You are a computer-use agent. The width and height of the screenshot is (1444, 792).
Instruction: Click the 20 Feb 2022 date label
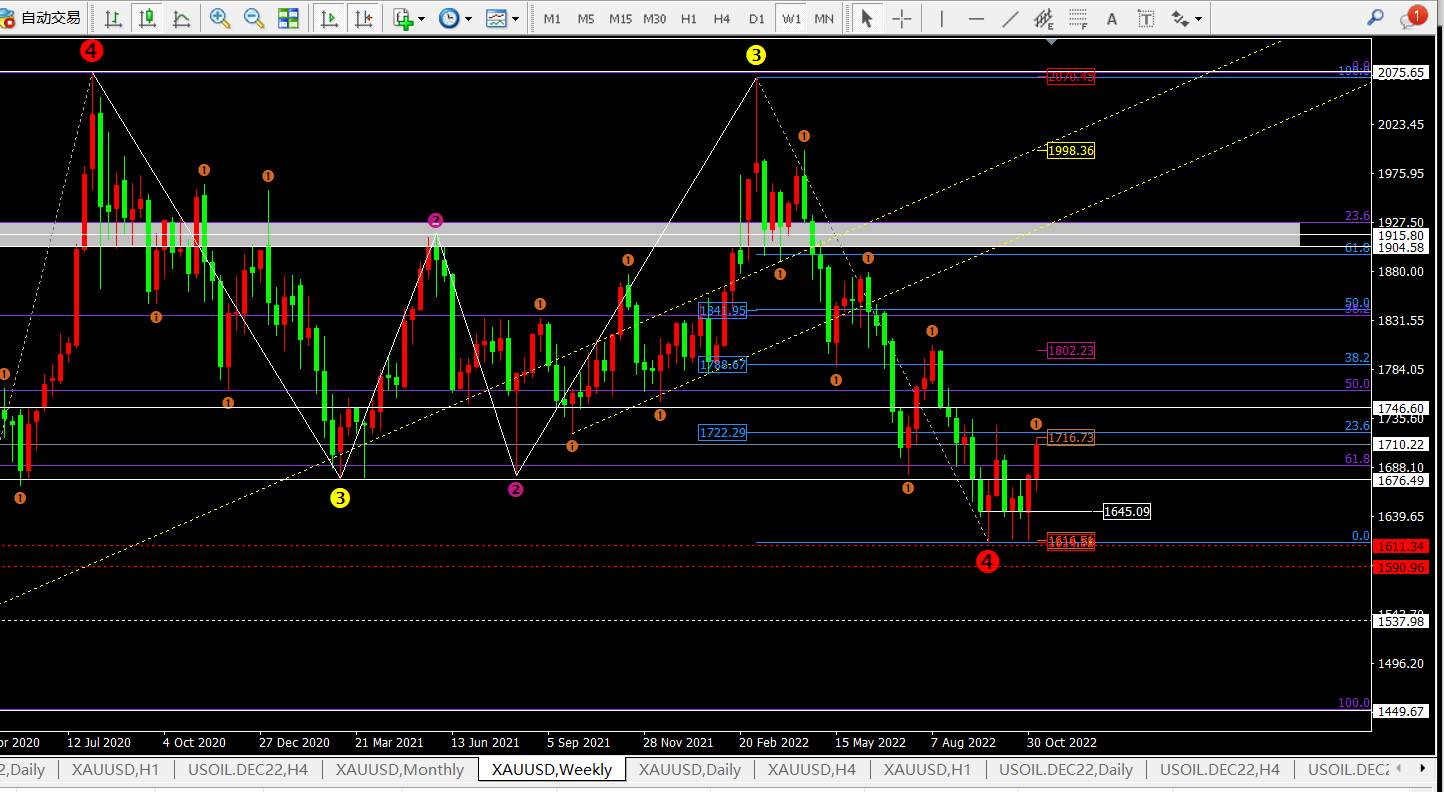(774, 743)
